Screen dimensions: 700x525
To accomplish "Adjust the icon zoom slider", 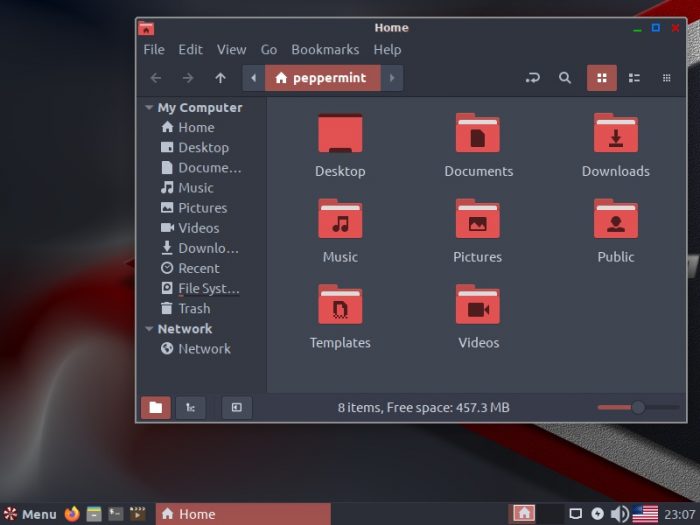I will [x=638, y=407].
